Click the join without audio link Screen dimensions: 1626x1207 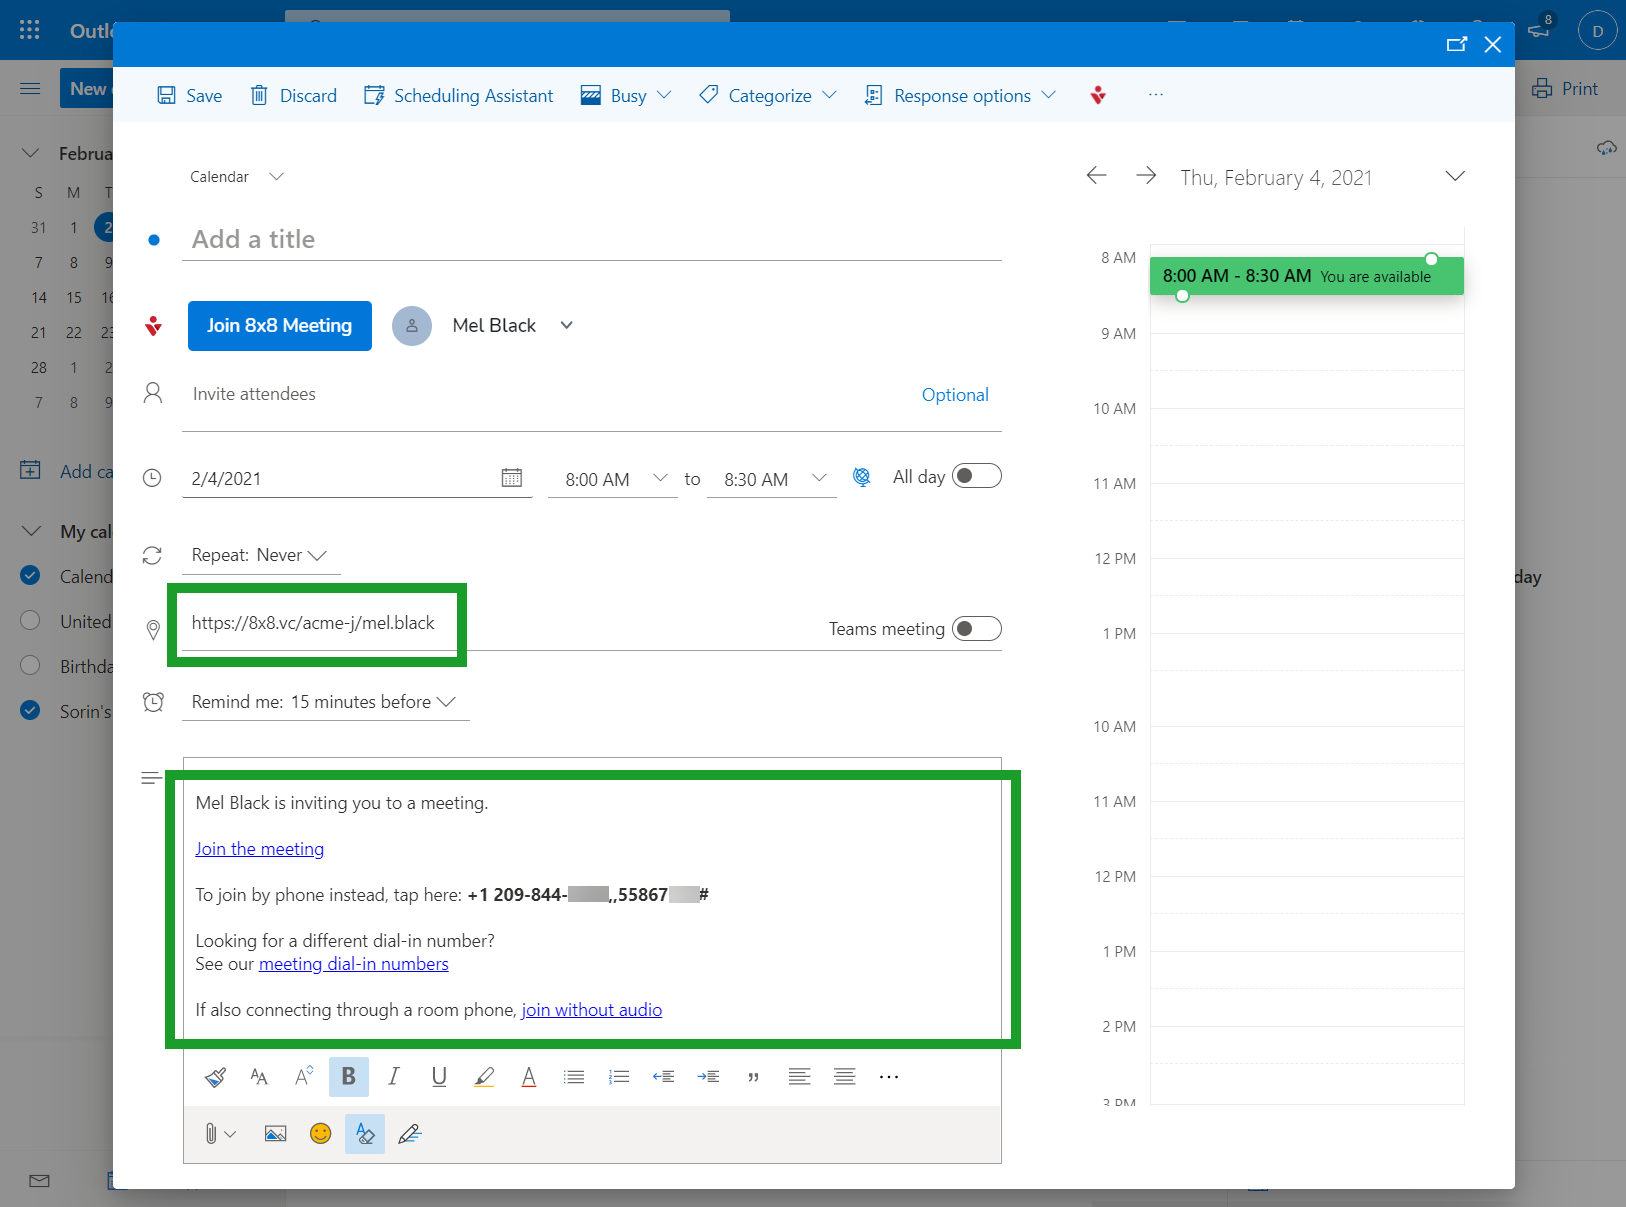pos(592,1010)
